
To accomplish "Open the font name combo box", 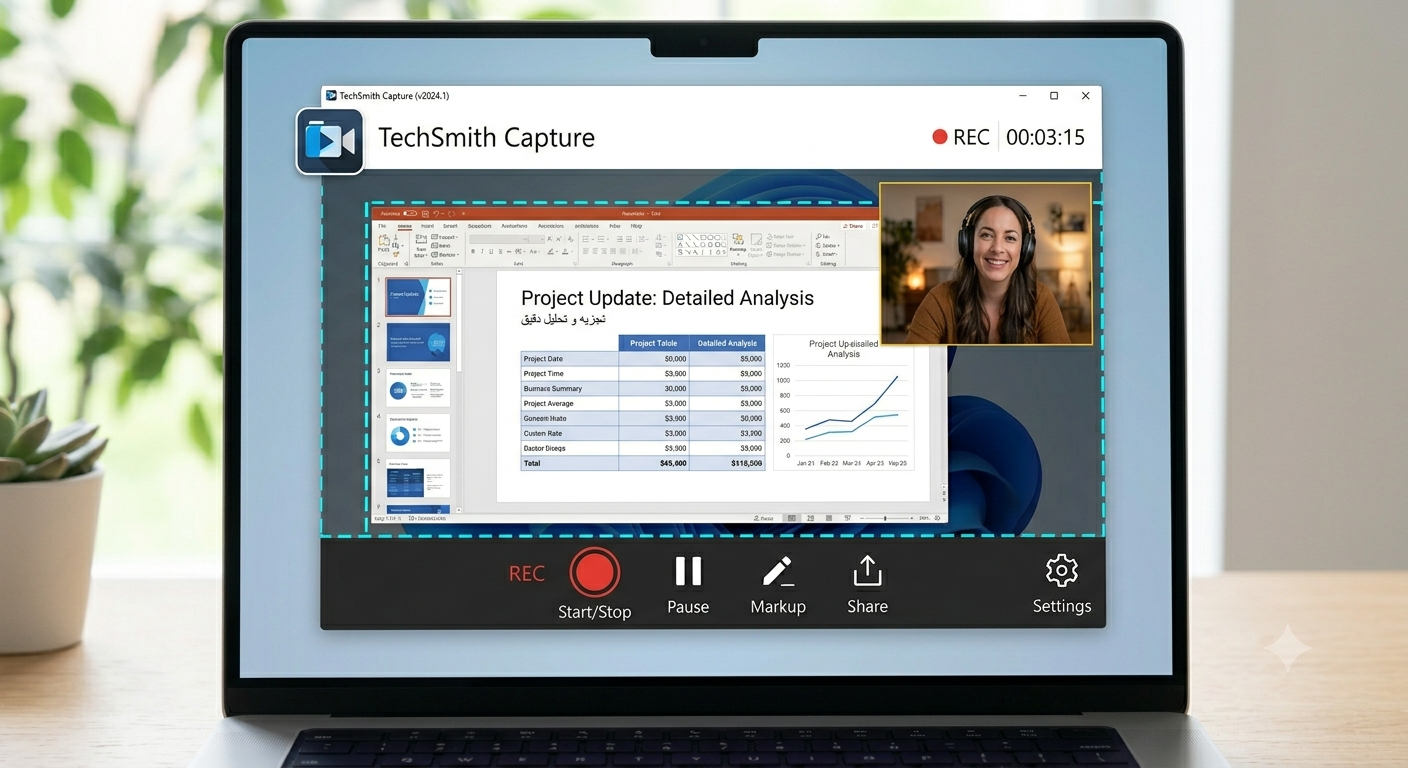I will click(x=506, y=239).
